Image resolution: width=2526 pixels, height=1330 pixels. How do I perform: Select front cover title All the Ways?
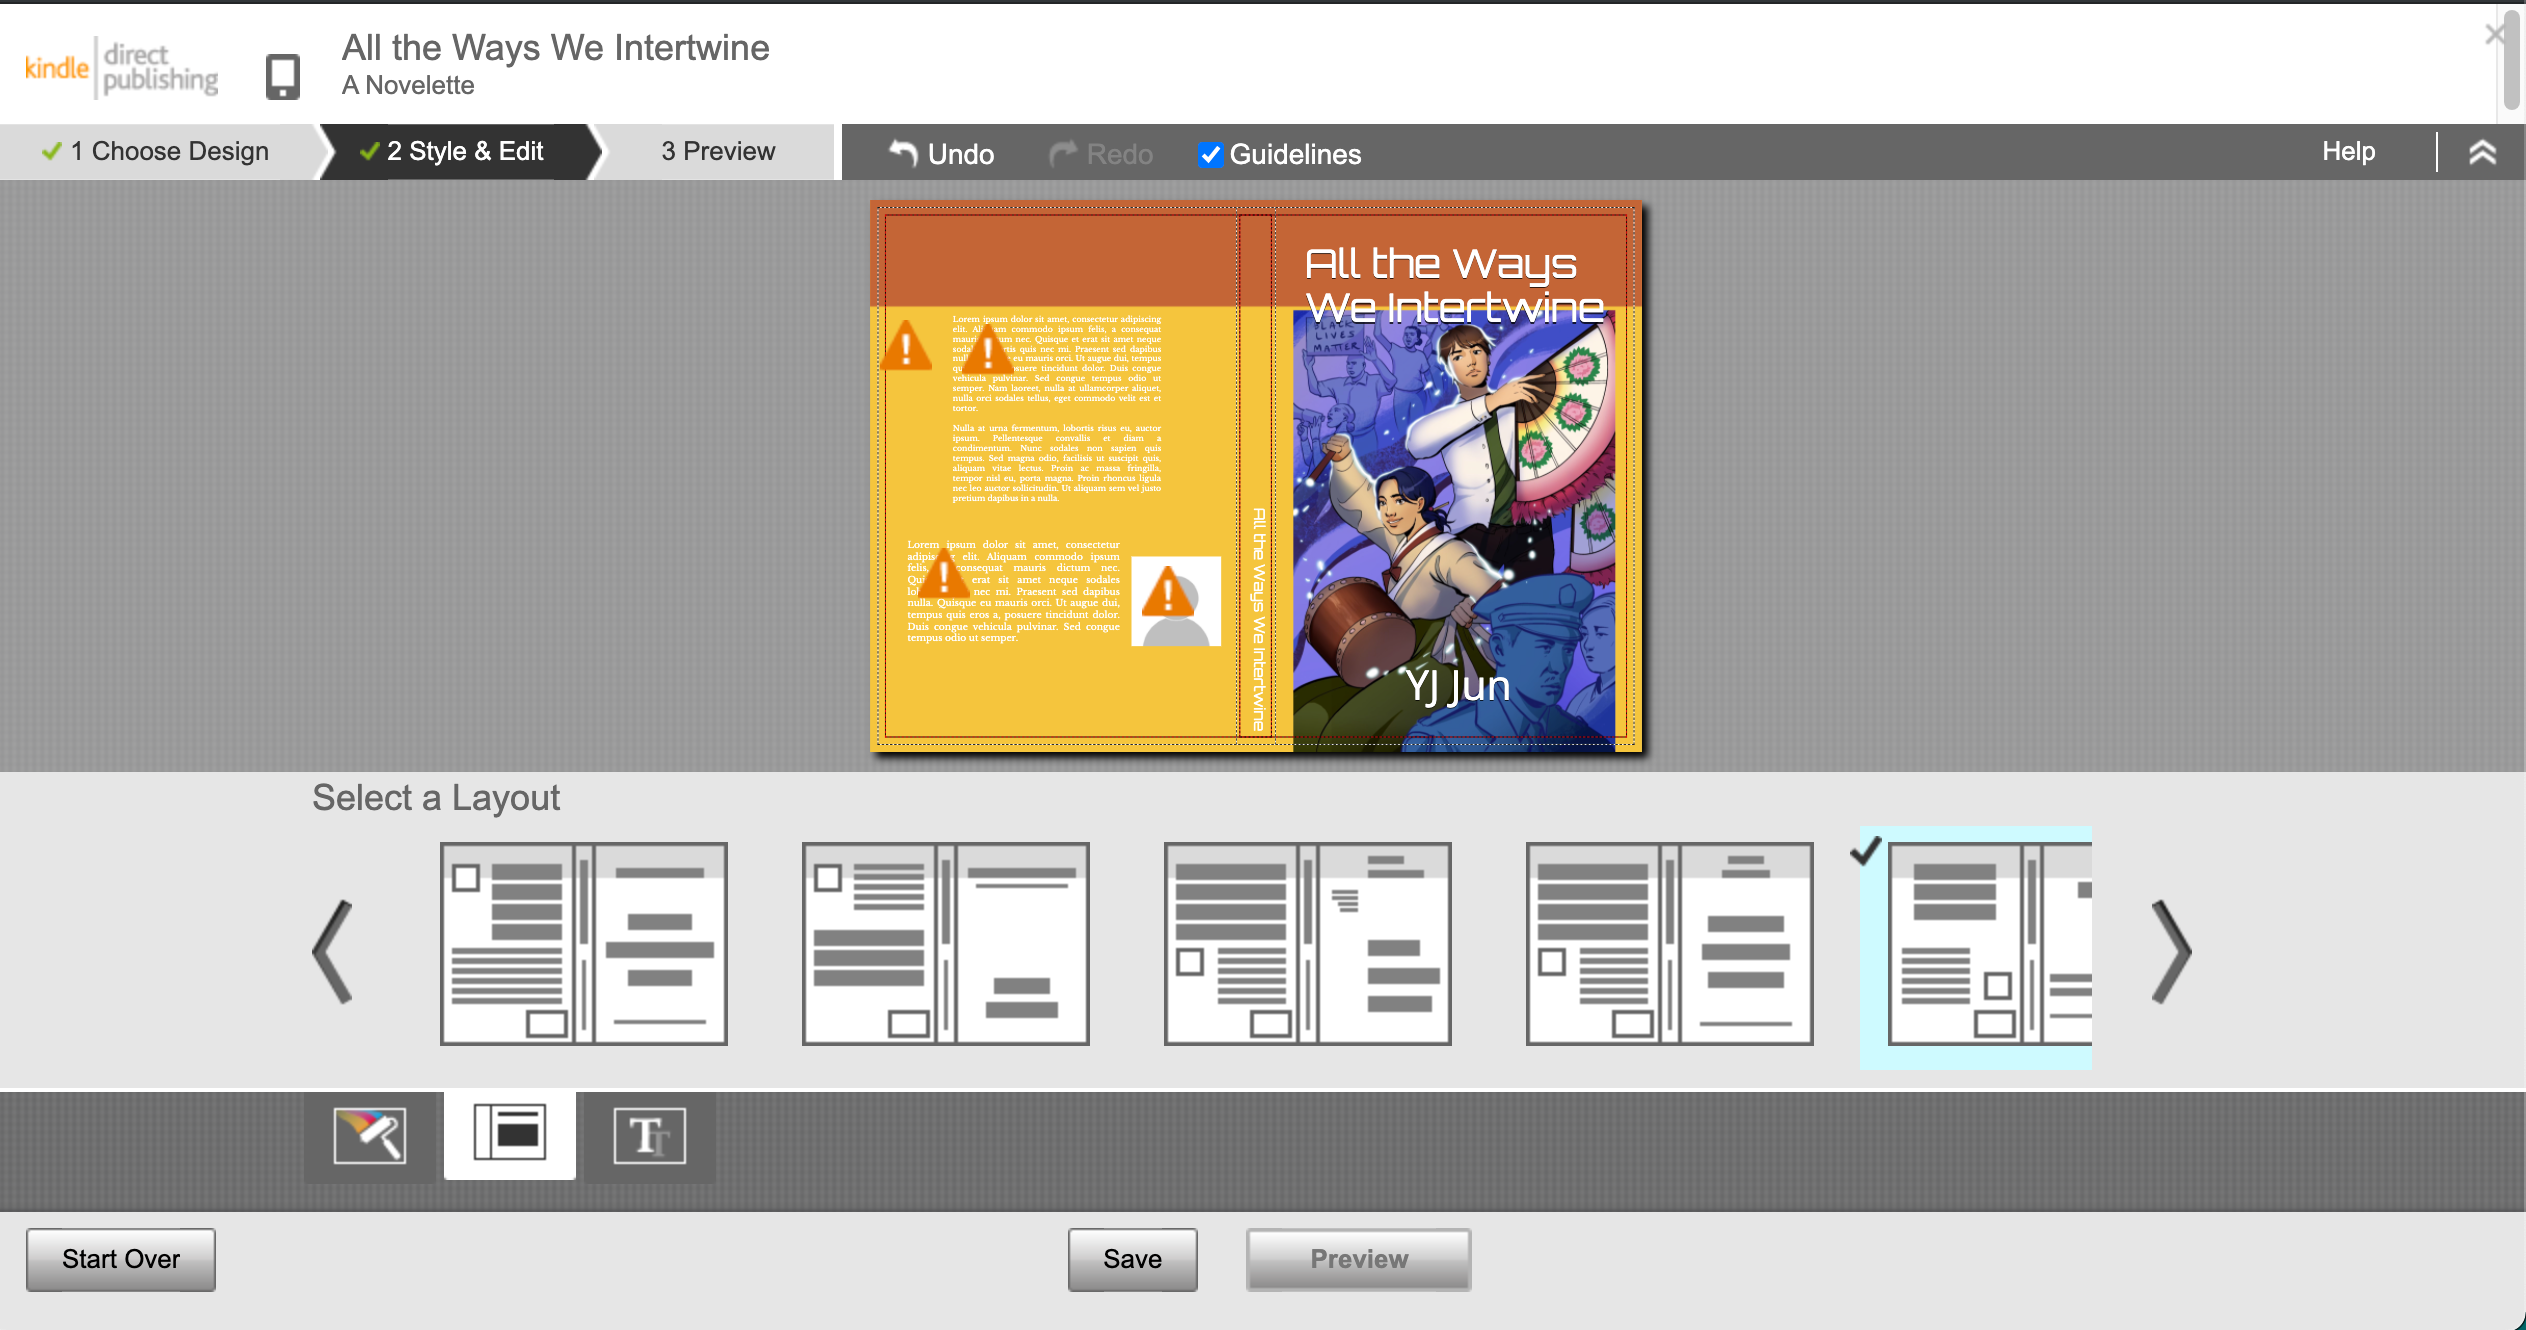point(1455,285)
